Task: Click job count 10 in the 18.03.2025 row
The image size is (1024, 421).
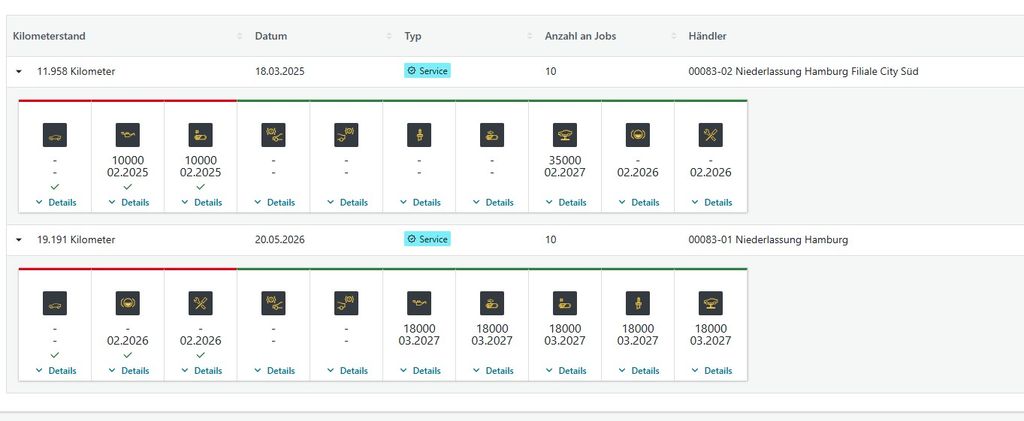Action: (551, 72)
